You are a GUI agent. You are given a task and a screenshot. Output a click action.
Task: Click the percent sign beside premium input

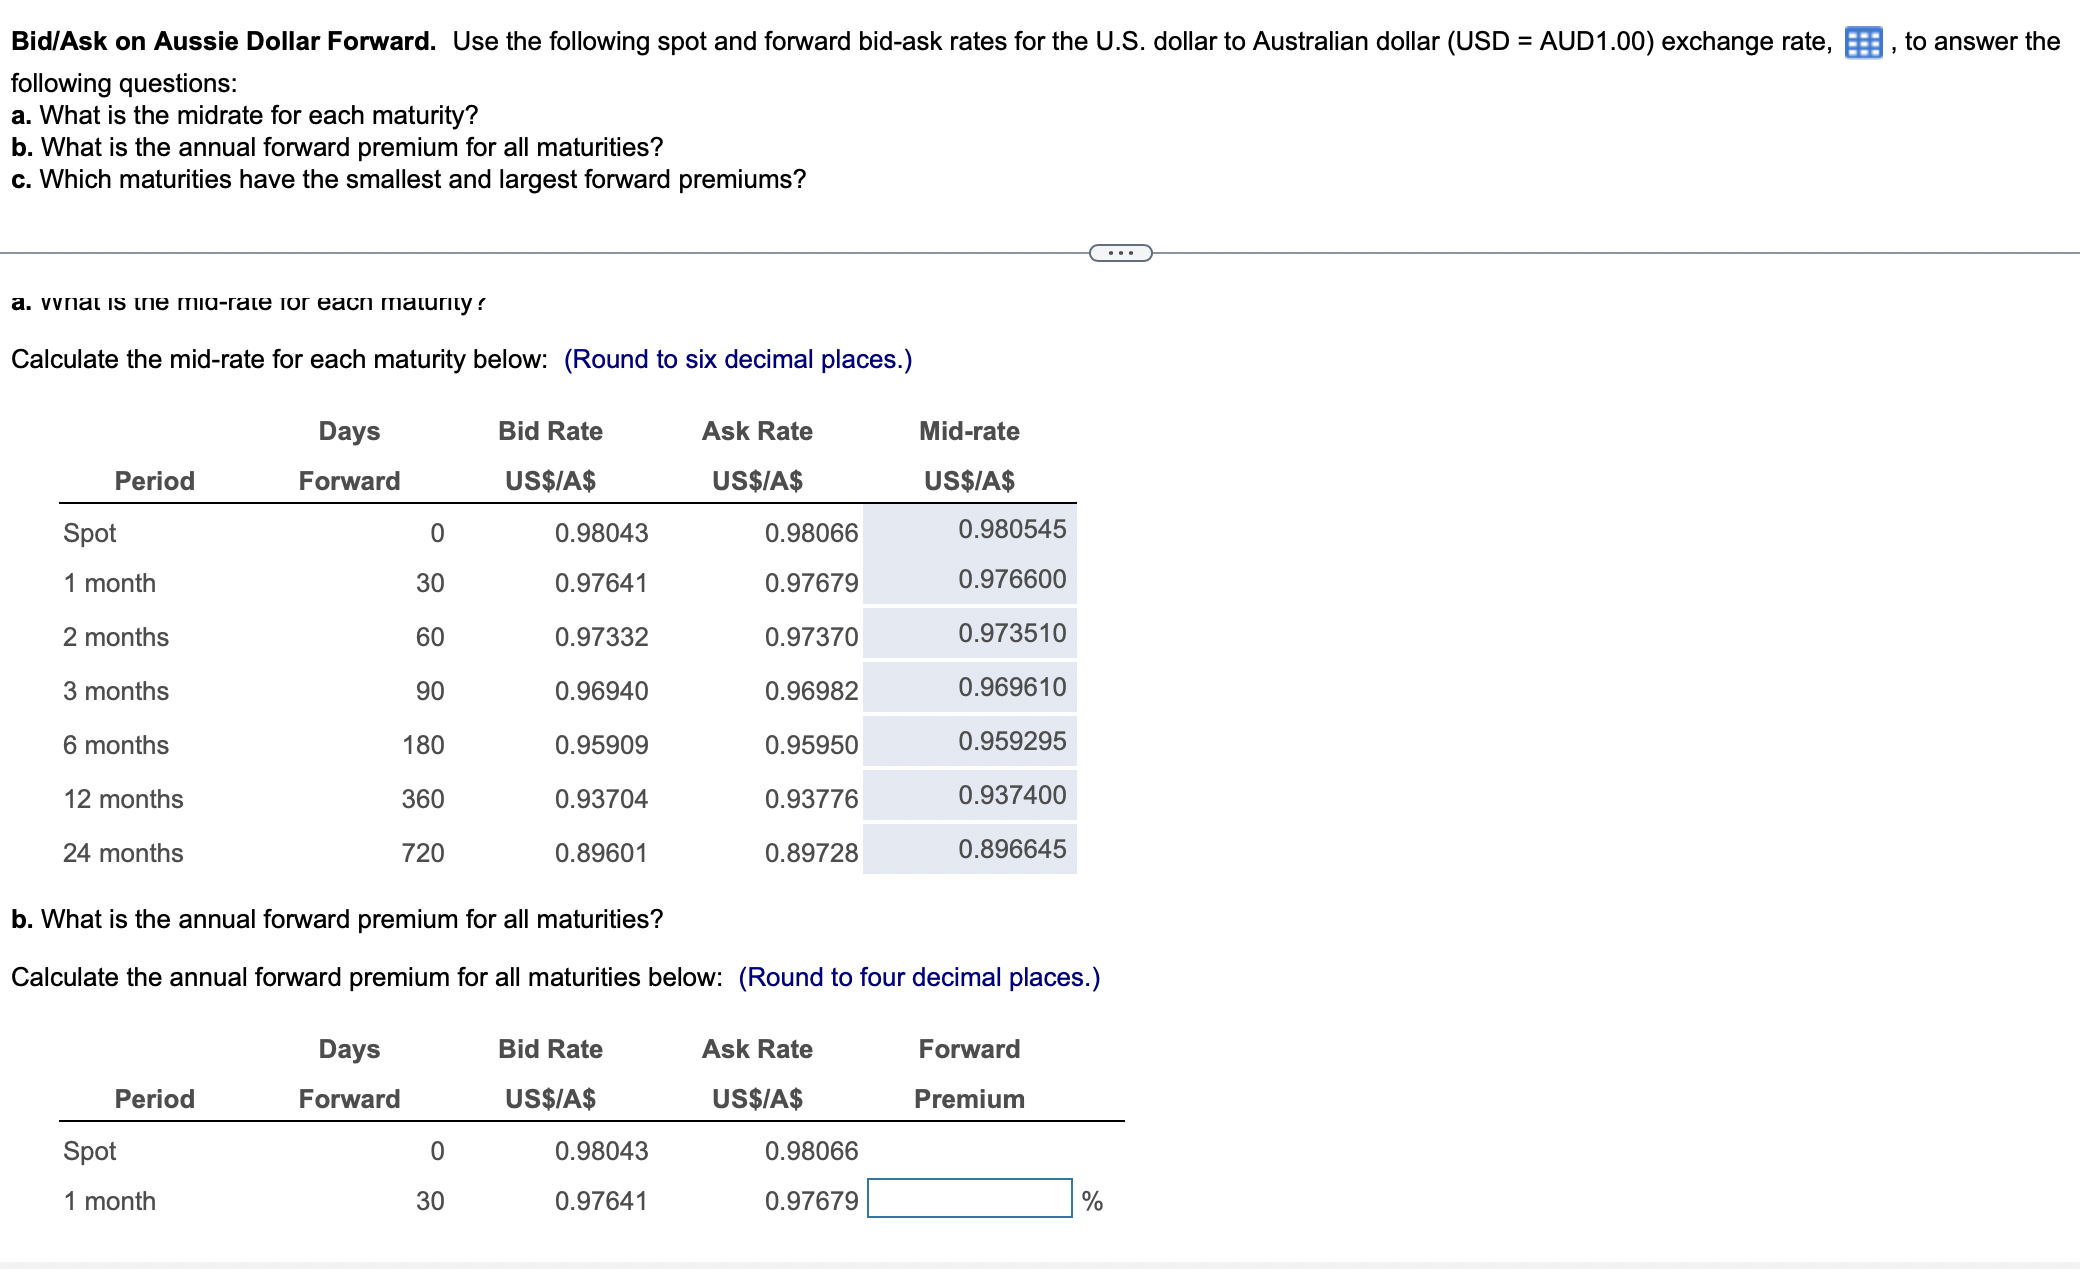click(x=1092, y=1201)
